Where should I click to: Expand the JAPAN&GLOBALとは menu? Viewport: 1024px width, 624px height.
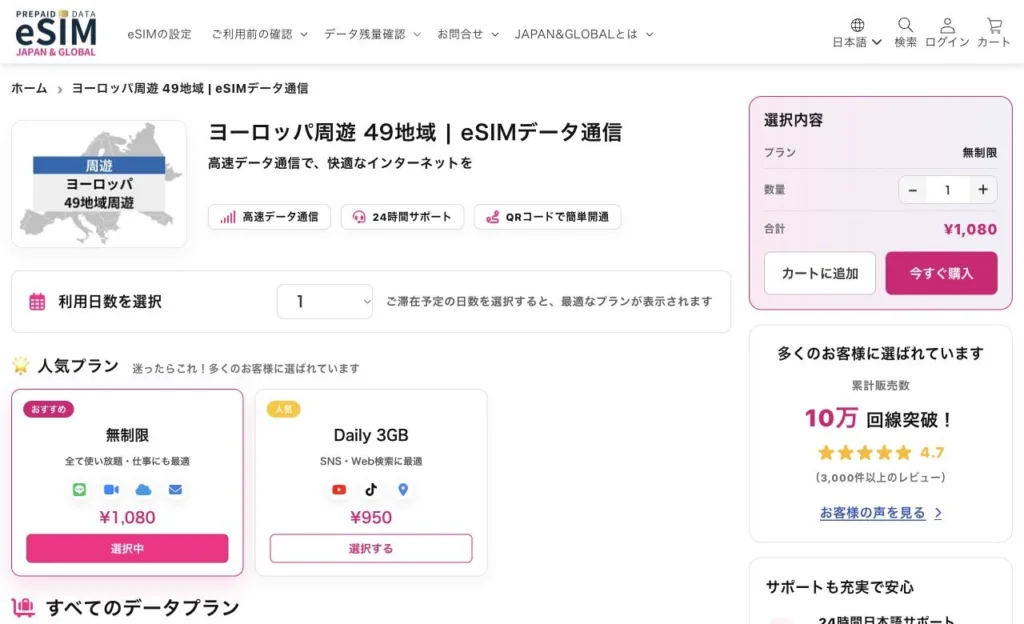(x=584, y=35)
